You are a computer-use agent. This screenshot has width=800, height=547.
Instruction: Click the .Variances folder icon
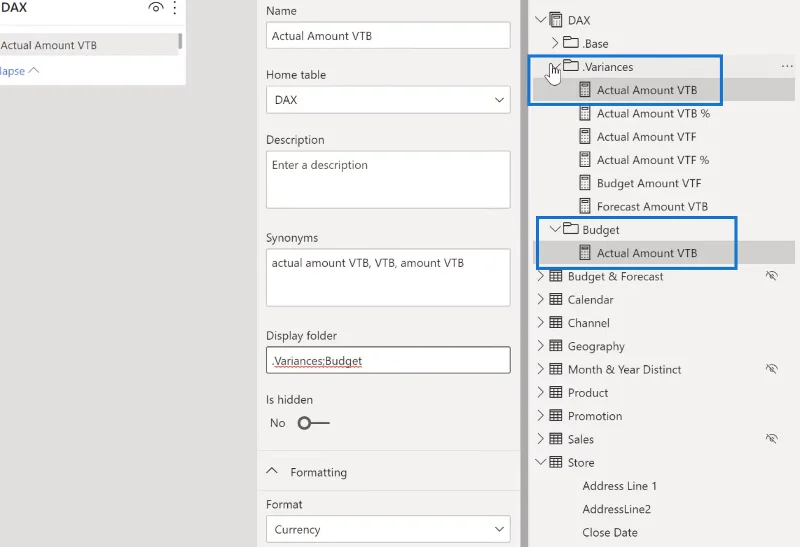(570, 66)
